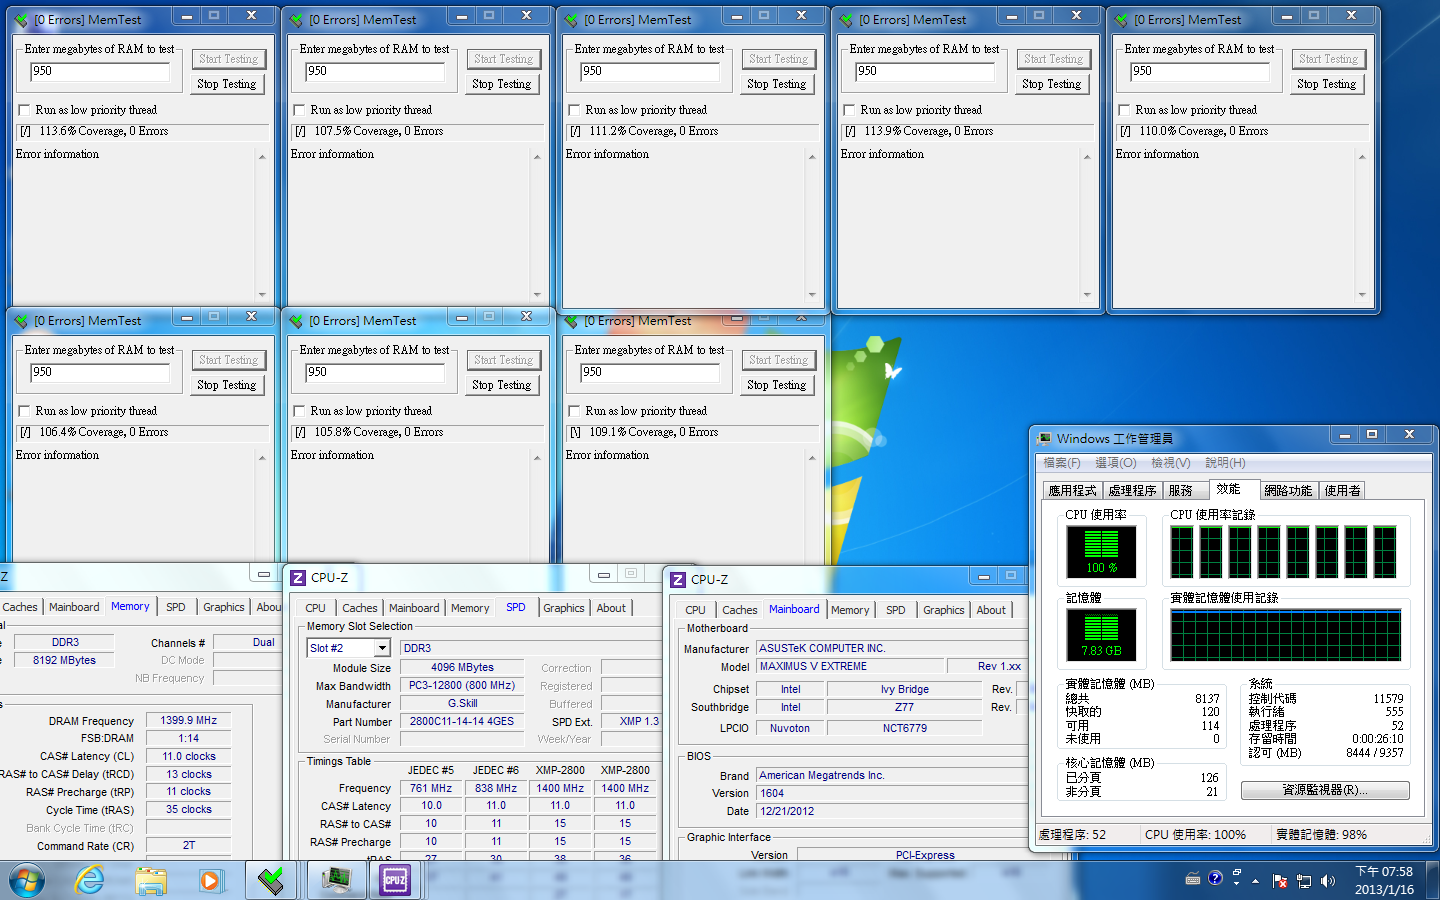Show hidden tray icons arrow
The image size is (1440, 900).
(1256, 881)
